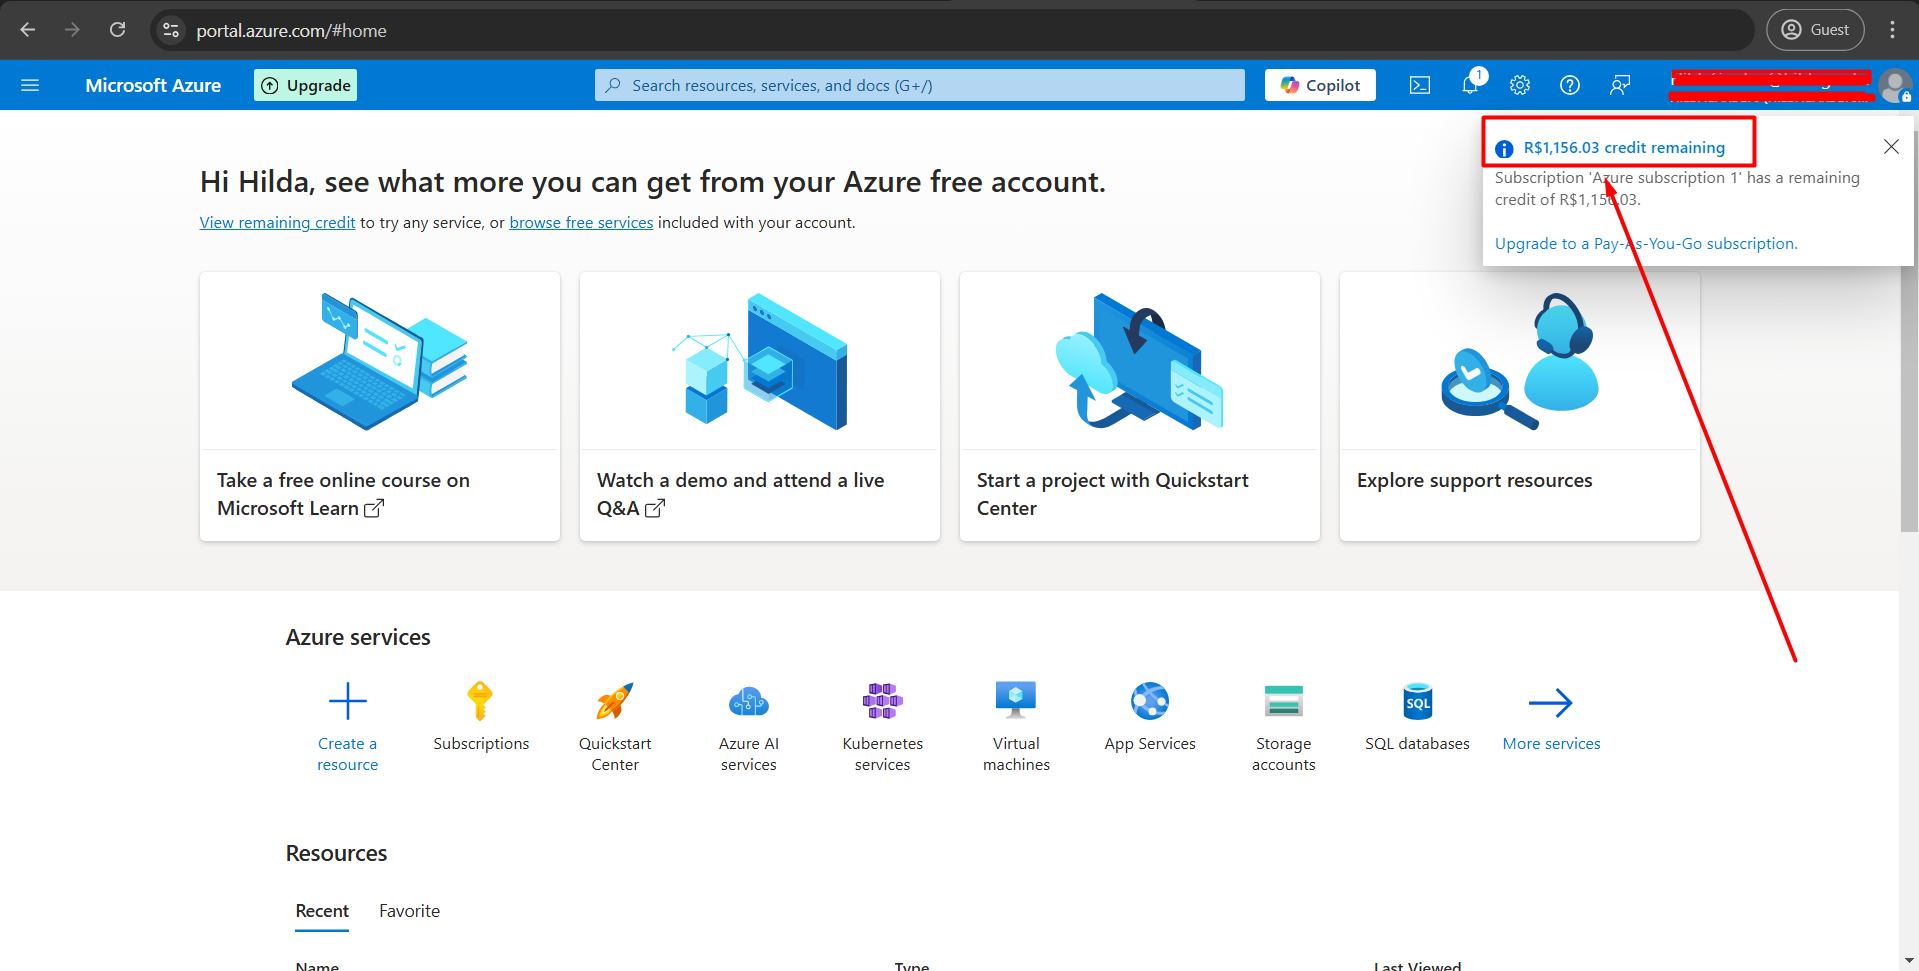Open the notifications bell
1919x971 pixels.
tap(1470, 85)
